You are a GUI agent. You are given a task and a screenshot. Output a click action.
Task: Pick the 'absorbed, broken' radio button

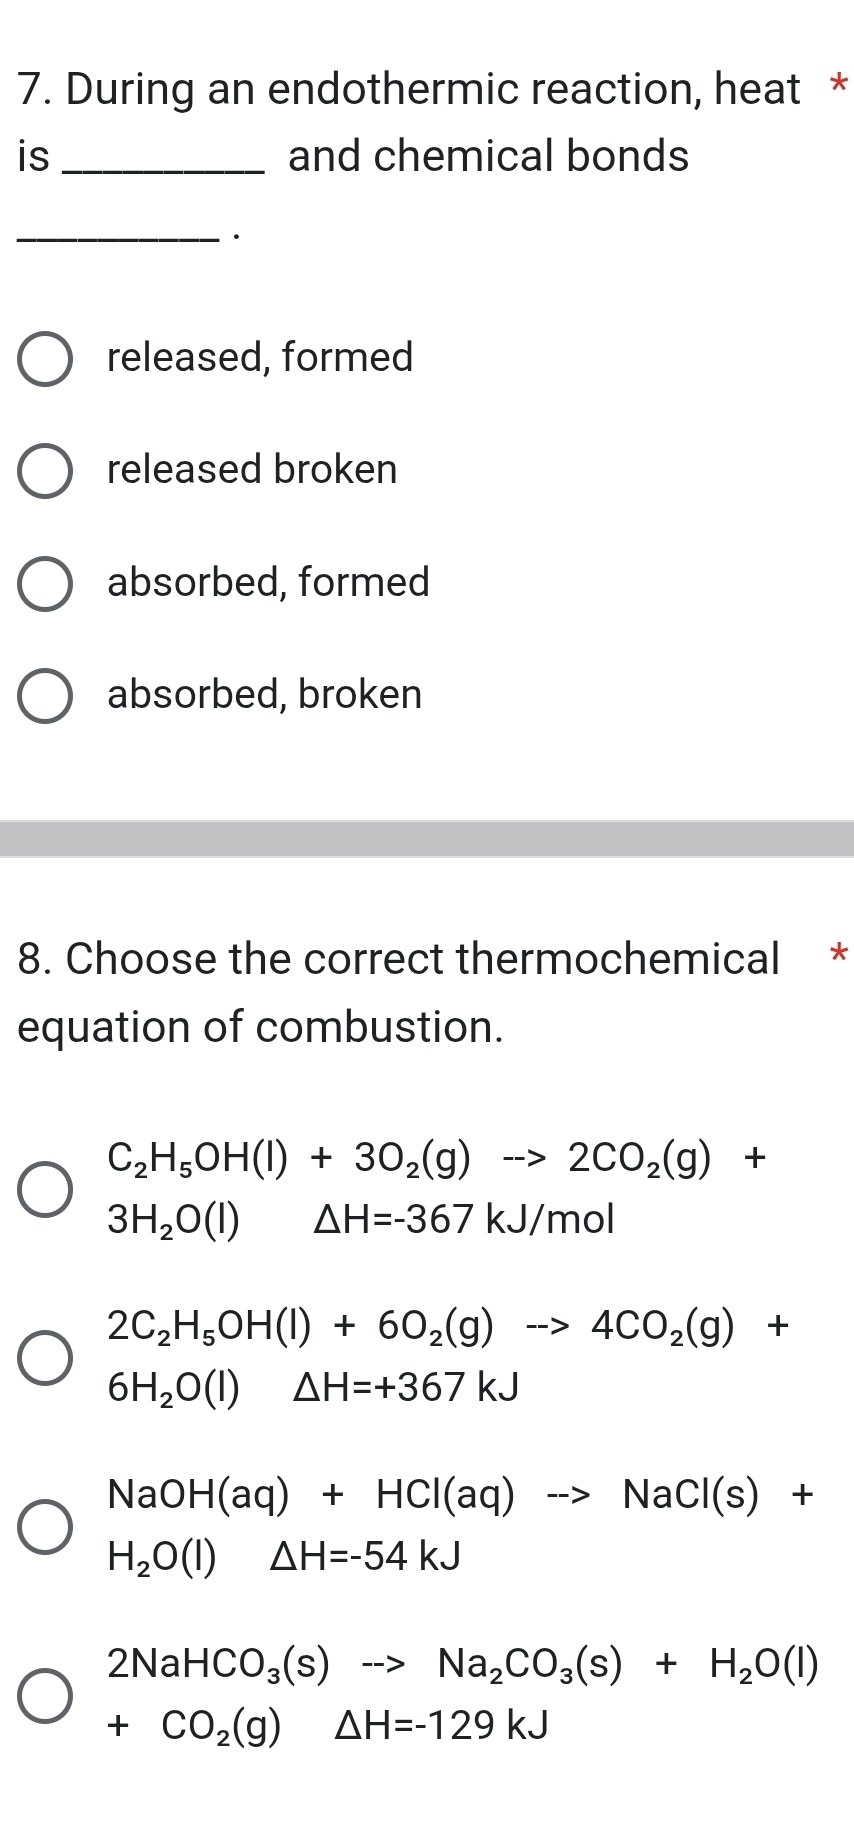click(x=45, y=697)
